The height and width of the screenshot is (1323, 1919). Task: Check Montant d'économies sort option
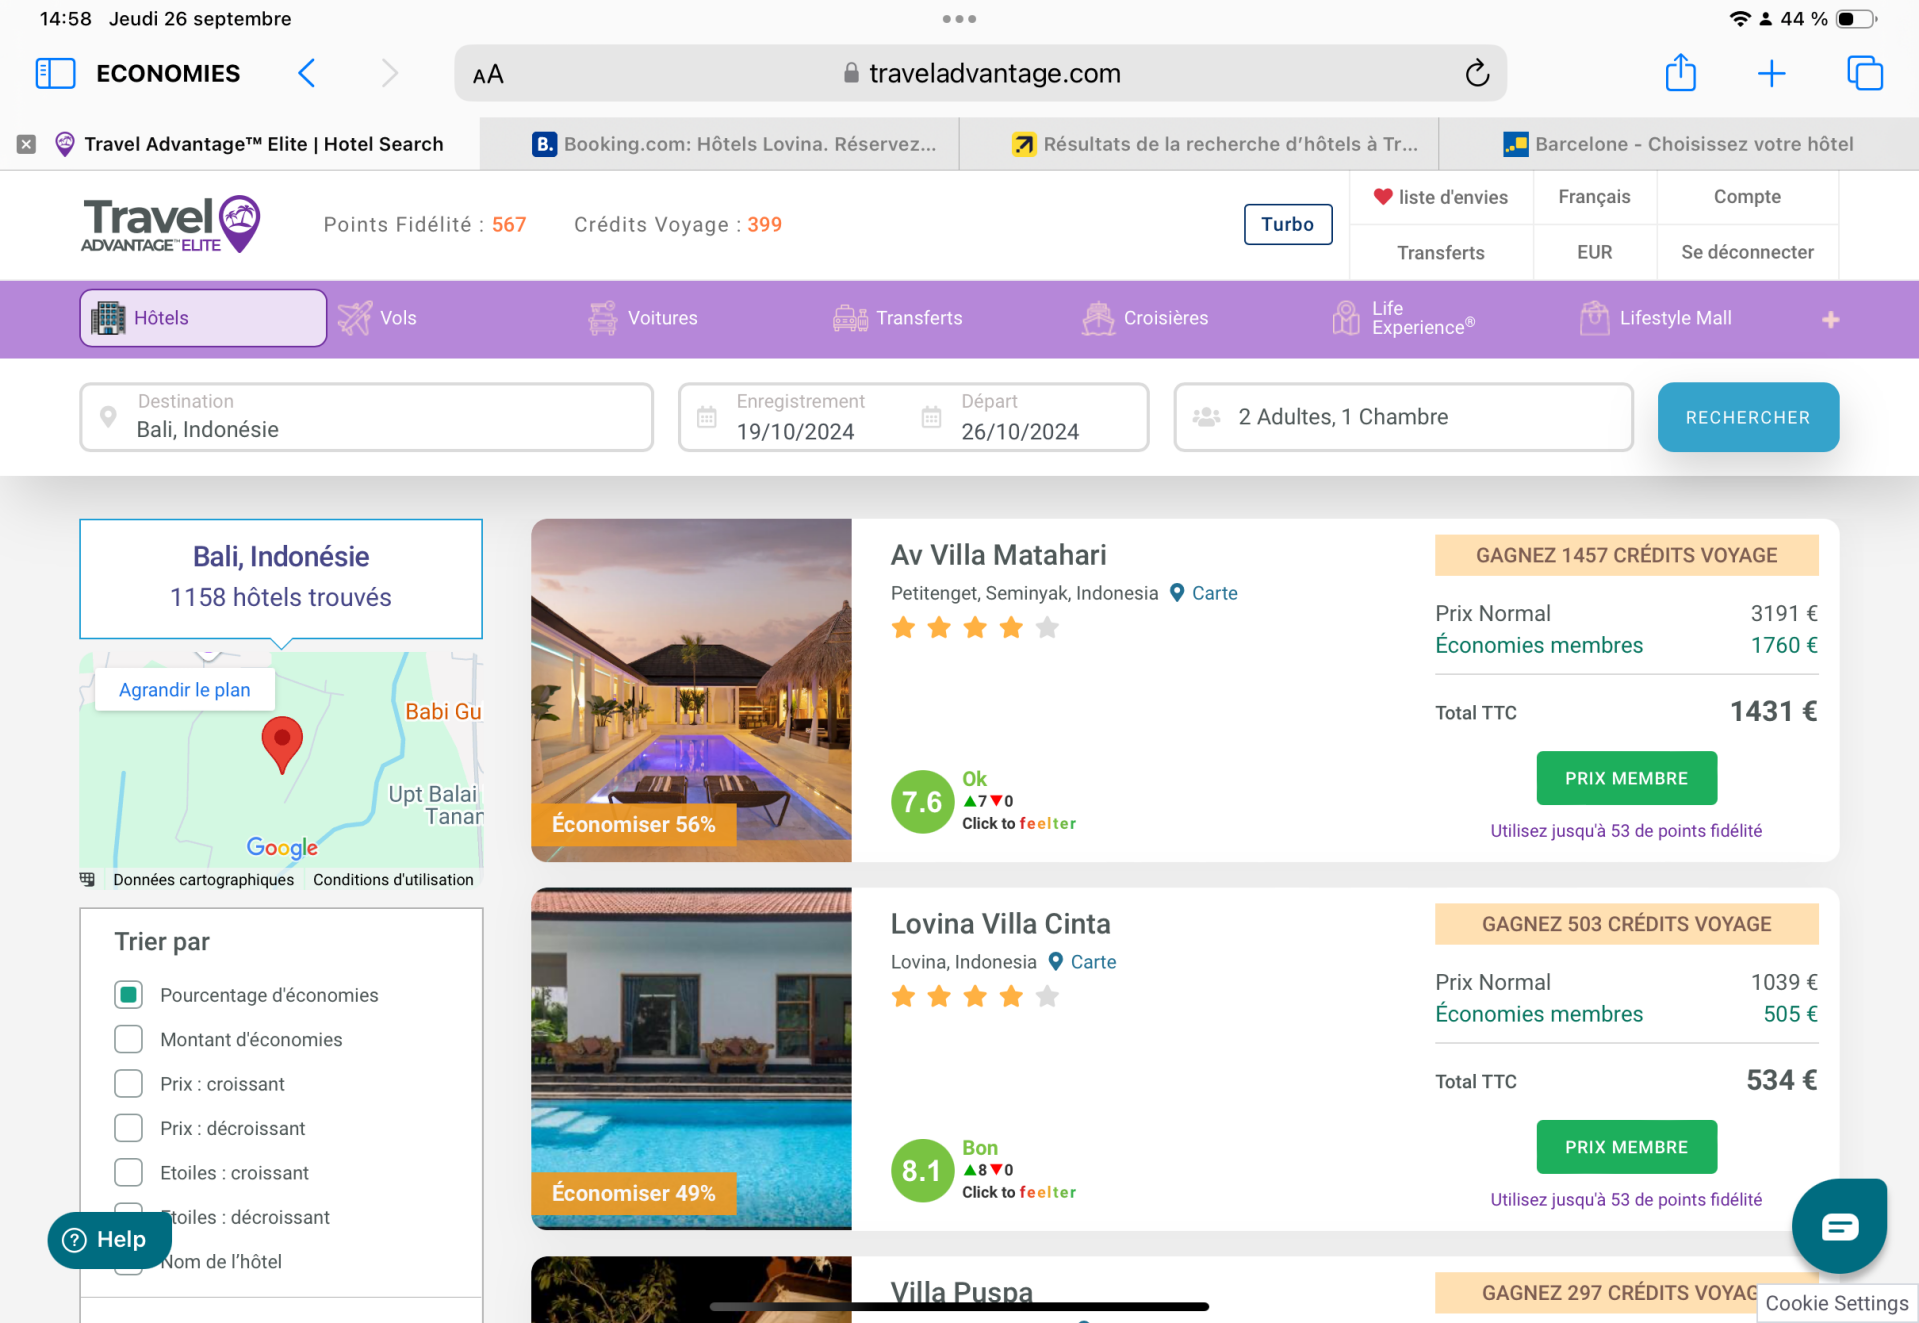tap(128, 1039)
